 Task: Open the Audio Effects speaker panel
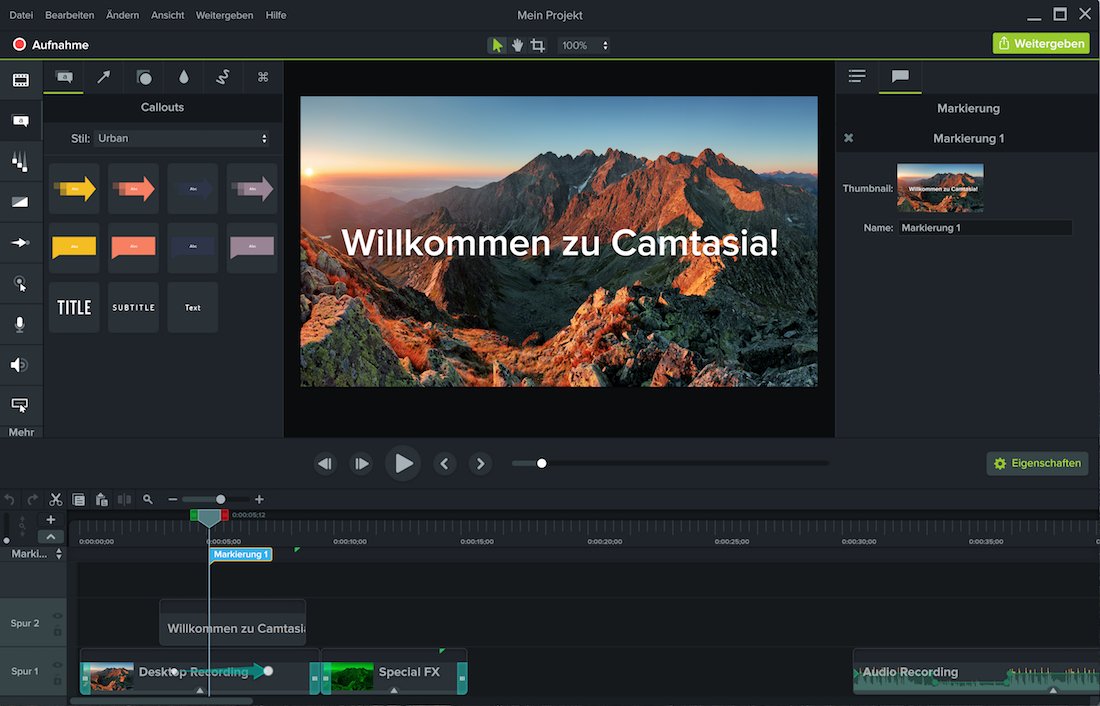click(20, 365)
